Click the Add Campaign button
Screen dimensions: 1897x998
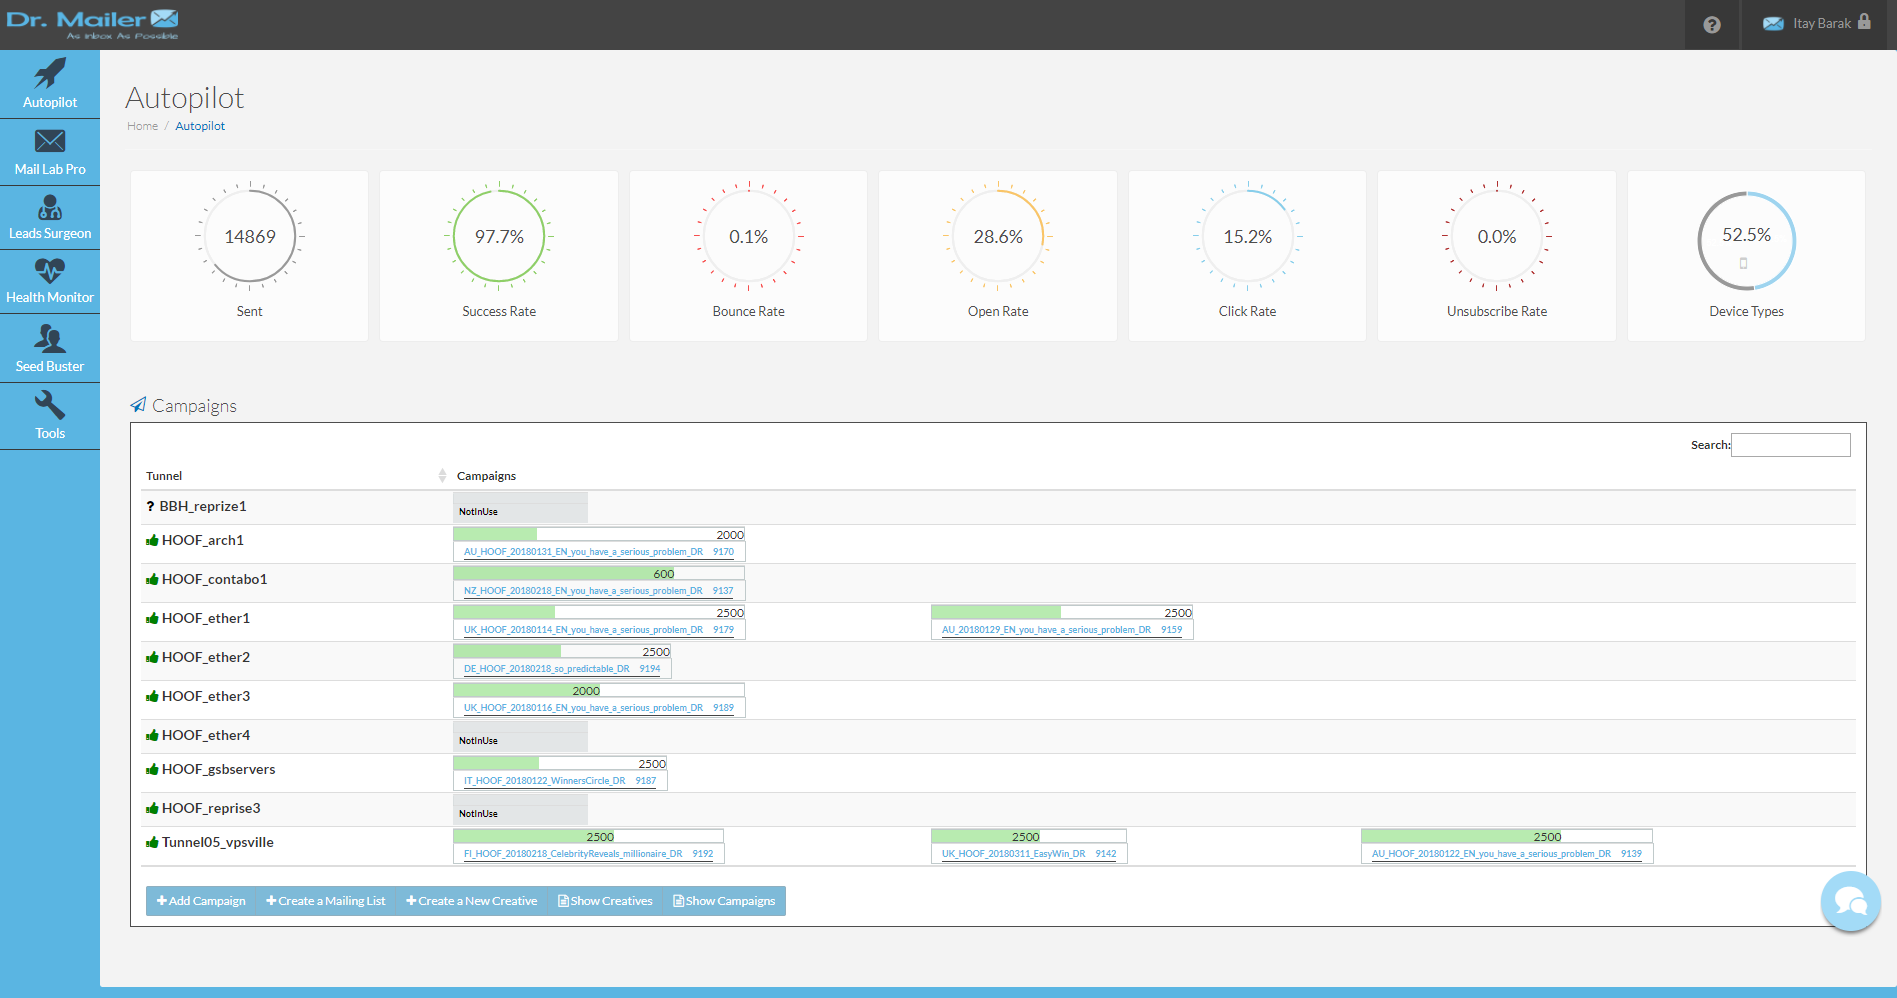201,901
